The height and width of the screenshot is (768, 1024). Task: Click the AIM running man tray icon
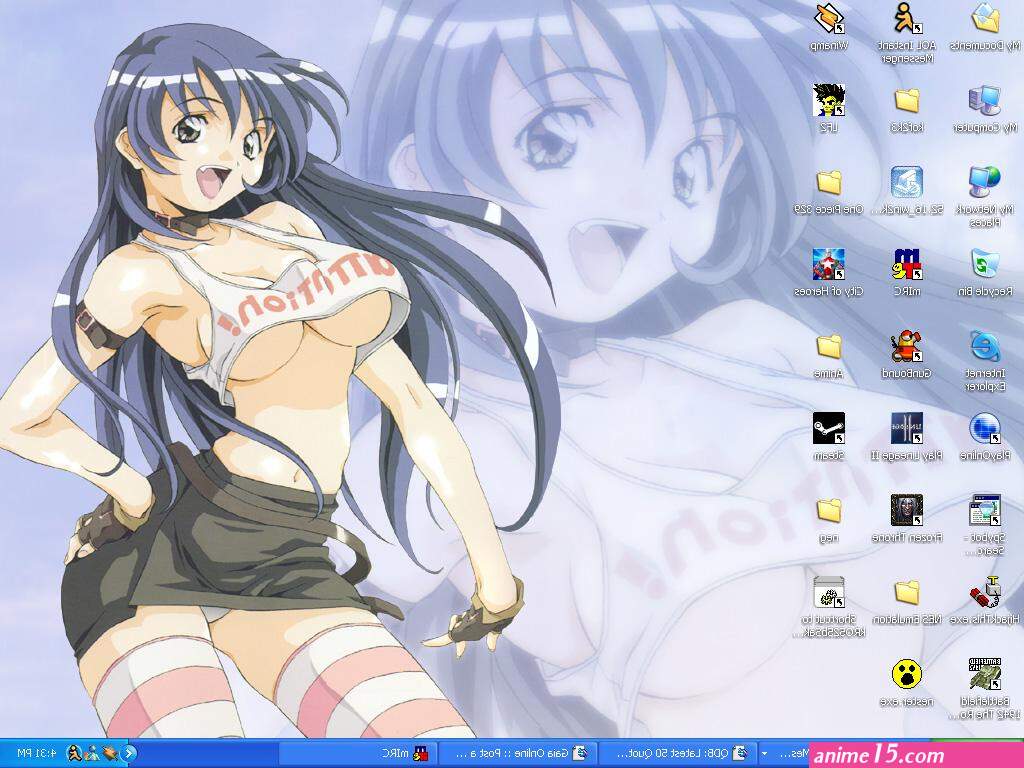77,754
